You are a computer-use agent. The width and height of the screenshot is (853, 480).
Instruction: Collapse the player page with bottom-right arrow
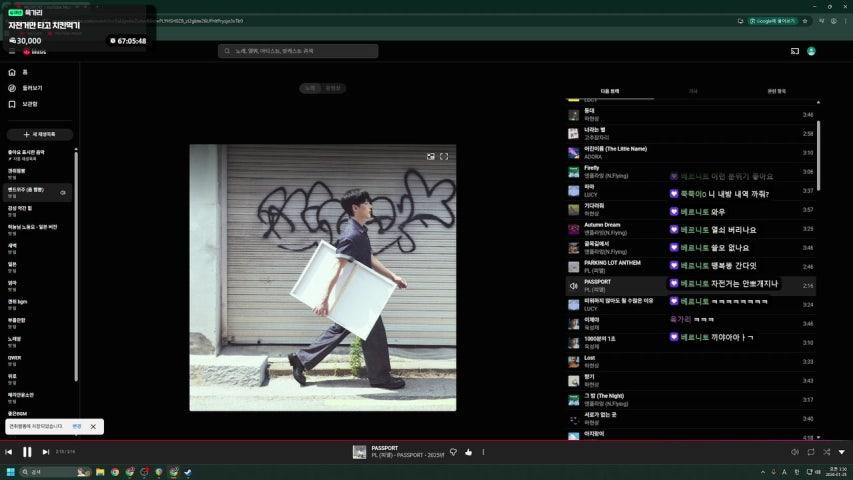click(841, 452)
